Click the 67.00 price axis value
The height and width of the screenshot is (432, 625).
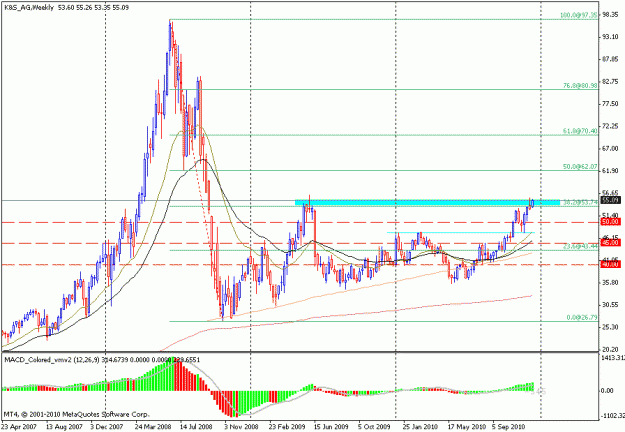coord(610,149)
